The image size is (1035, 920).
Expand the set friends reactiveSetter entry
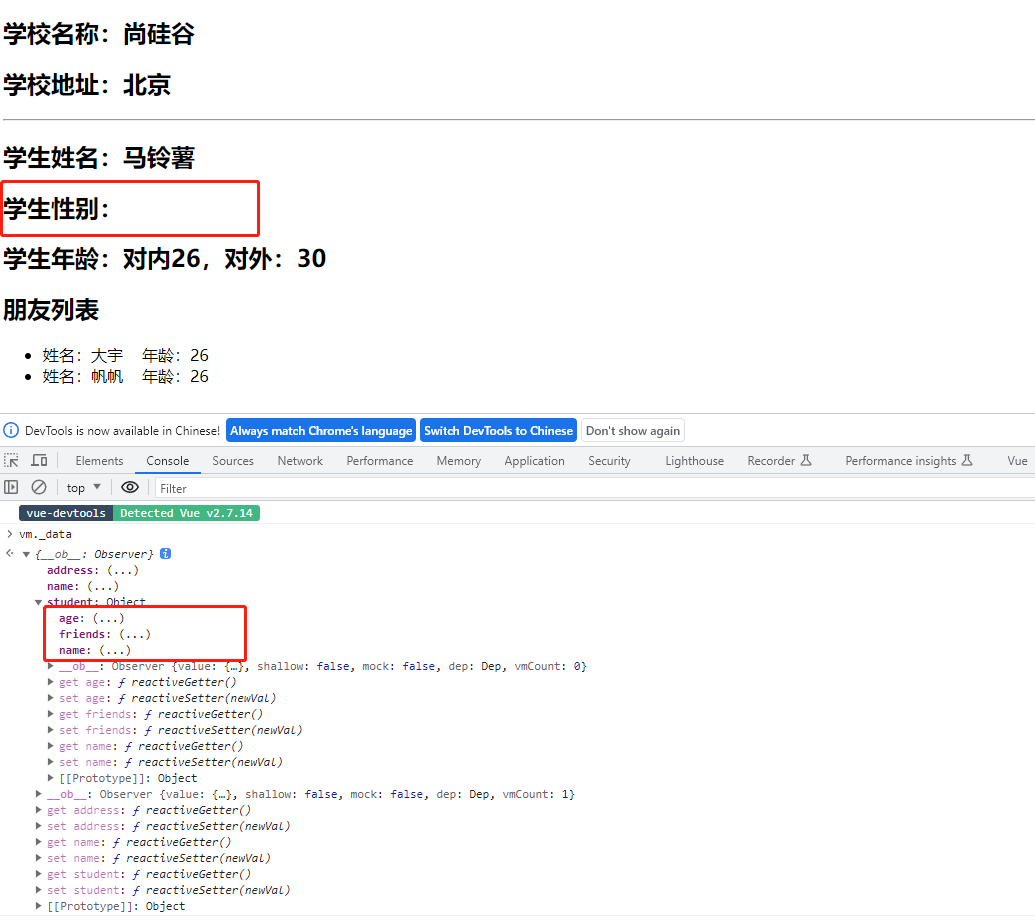tap(51, 730)
